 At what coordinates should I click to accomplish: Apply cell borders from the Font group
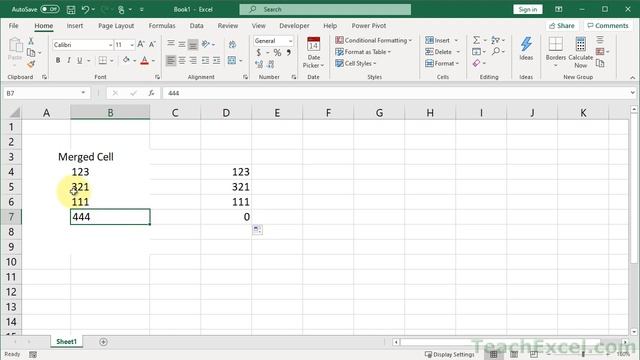click(x=102, y=60)
